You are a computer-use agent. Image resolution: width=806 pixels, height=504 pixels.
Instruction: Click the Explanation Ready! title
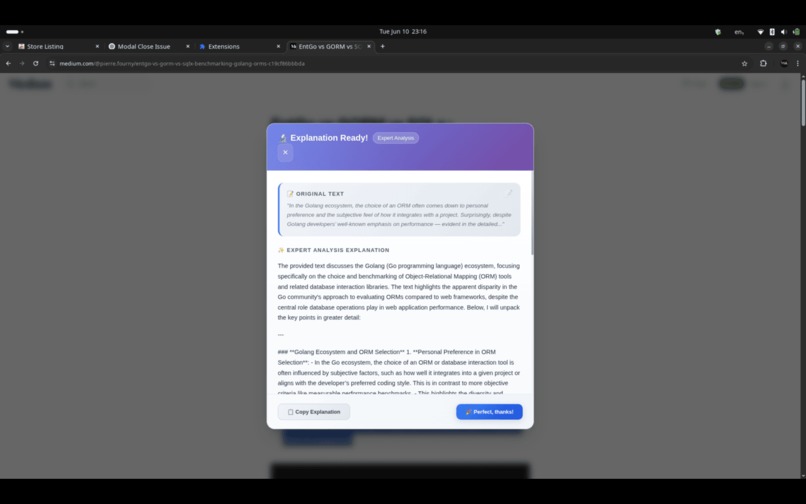click(329, 138)
